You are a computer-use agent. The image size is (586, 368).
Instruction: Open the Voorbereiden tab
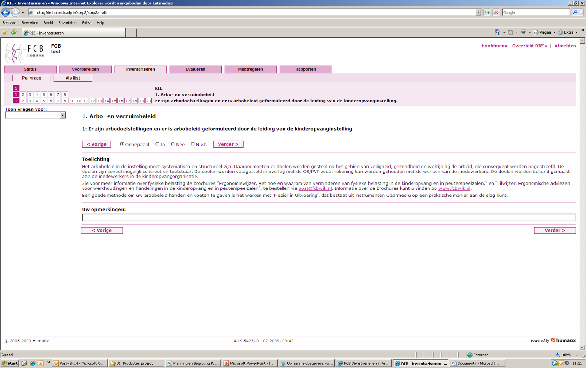(85, 69)
